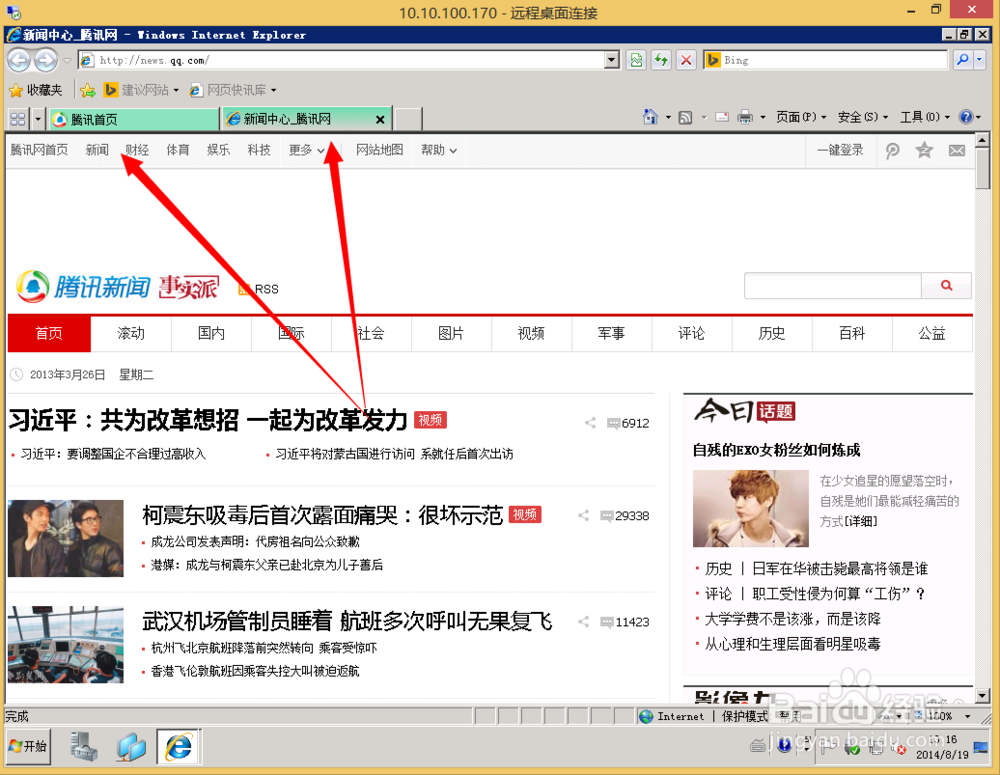Image resolution: width=1000 pixels, height=775 pixels.
Task: Click the 柯震东 news photo thumbnail
Action: [x=66, y=538]
